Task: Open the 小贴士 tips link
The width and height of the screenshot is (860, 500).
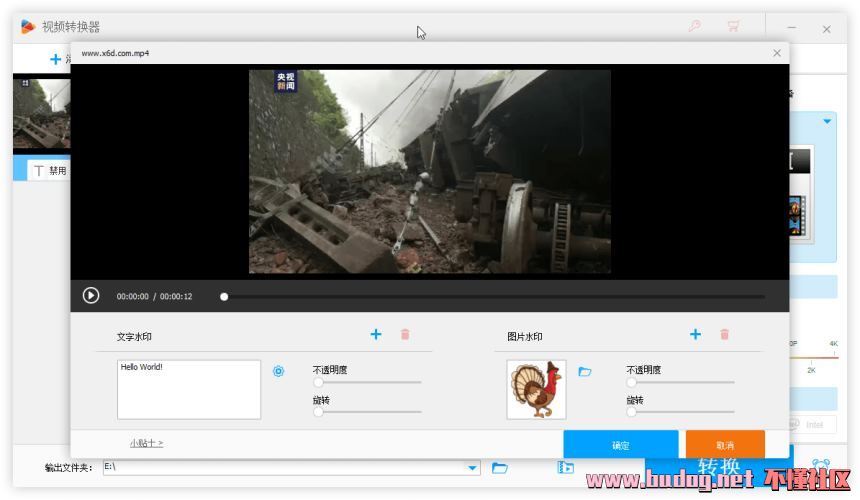Action: [x=146, y=443]
